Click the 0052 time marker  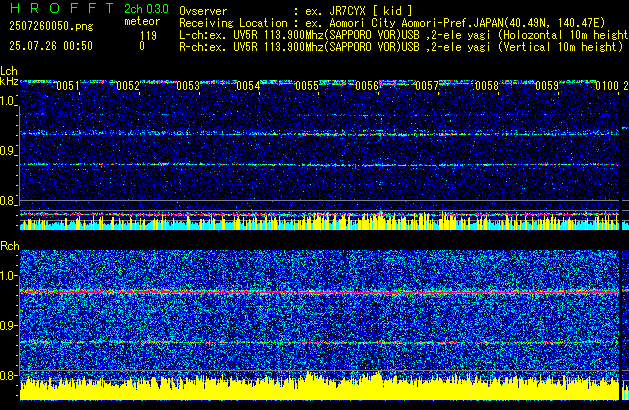coord(128,86)
